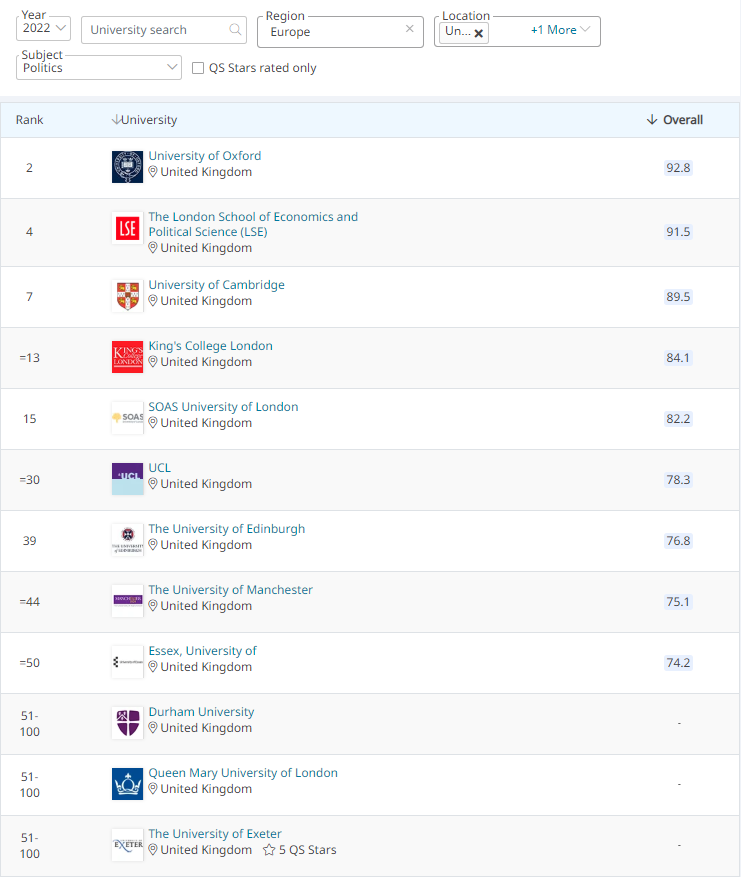This screenshot has height=877, width=741.
Task: Click the sort arrow beside University header
Action: coord(116,119)
